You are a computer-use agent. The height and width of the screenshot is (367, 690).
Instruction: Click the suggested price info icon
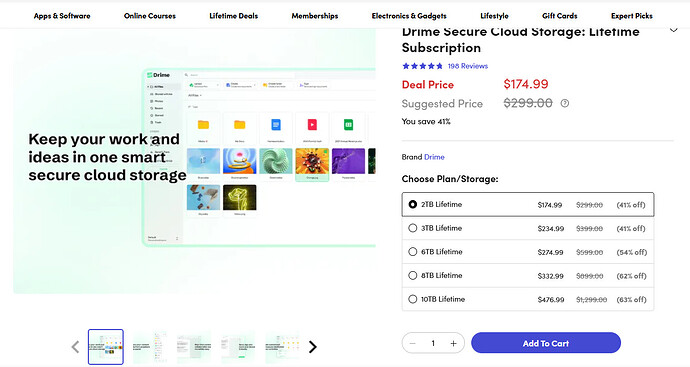point(565,103)
